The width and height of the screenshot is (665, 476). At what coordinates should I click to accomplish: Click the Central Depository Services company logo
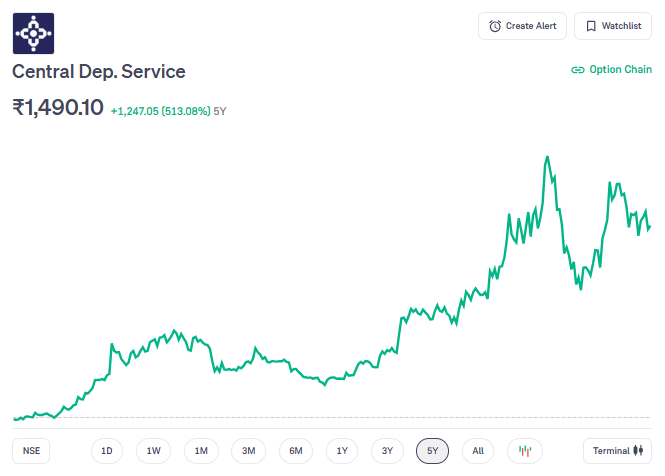(x=34, y=34)
